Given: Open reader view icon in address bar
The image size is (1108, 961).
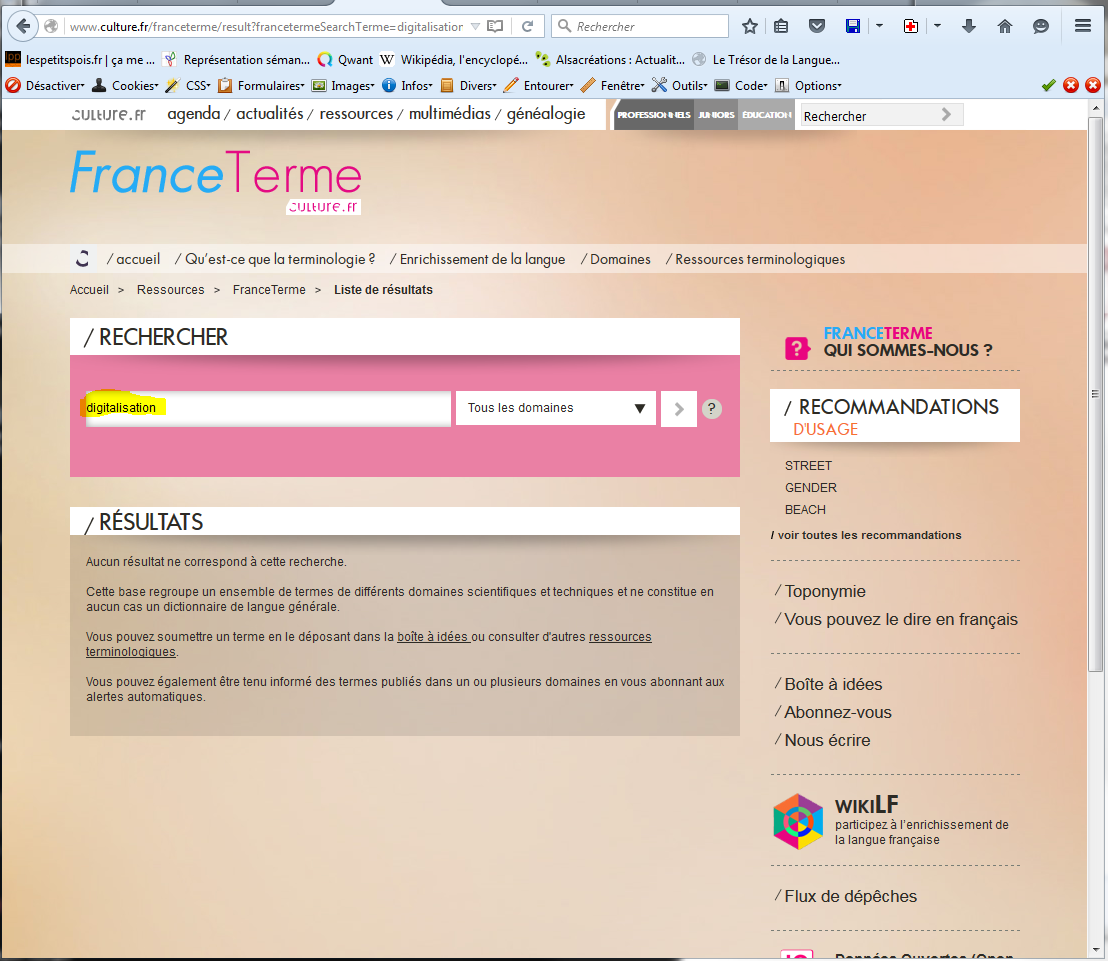Looking at the screenshot, I should pyautogui.click(x=495, y=26).
